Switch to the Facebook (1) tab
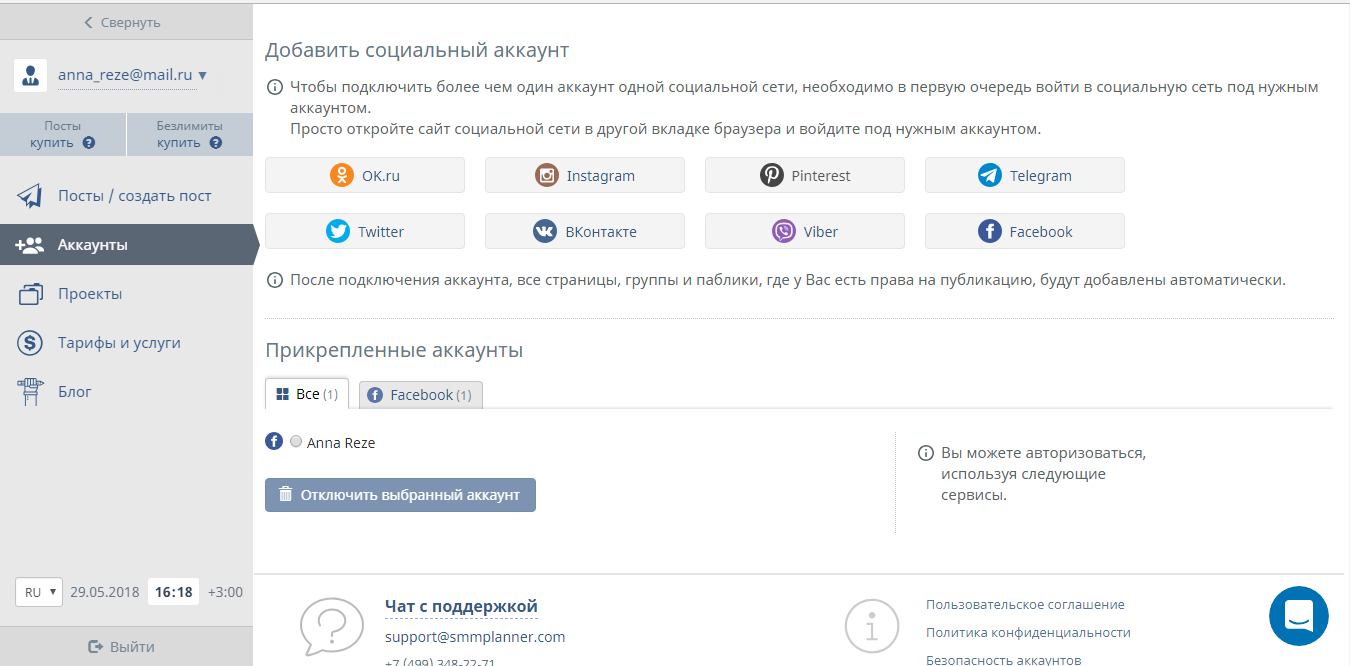 point(420,394)
